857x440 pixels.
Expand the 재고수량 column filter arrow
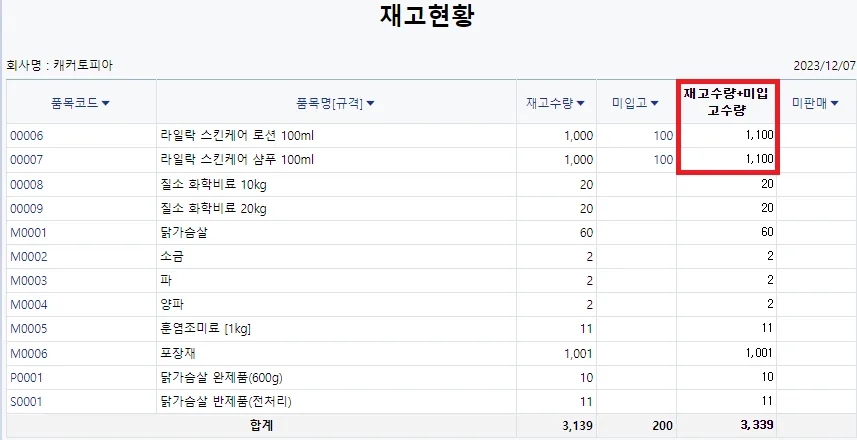point(580,103)
